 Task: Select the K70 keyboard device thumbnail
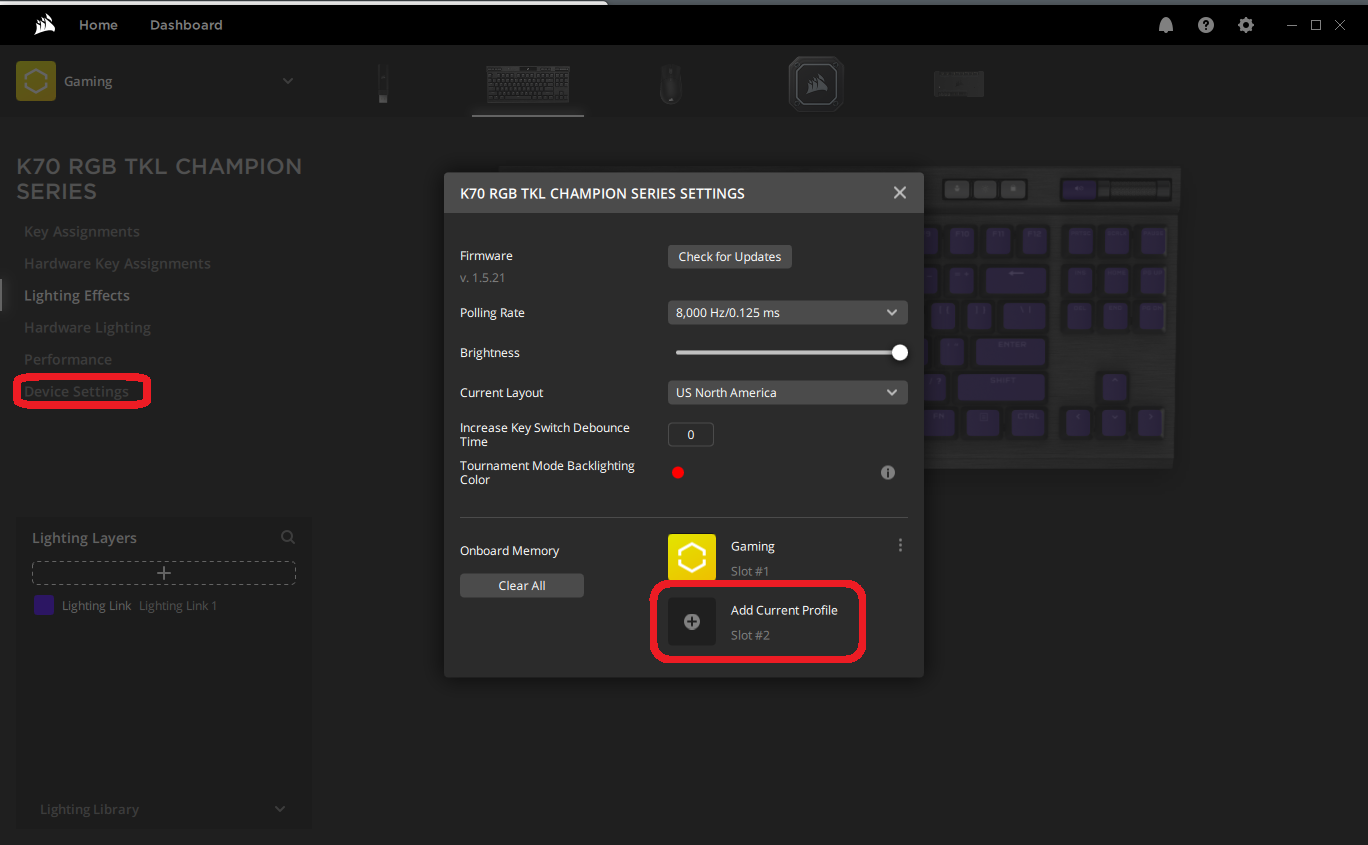527,84
